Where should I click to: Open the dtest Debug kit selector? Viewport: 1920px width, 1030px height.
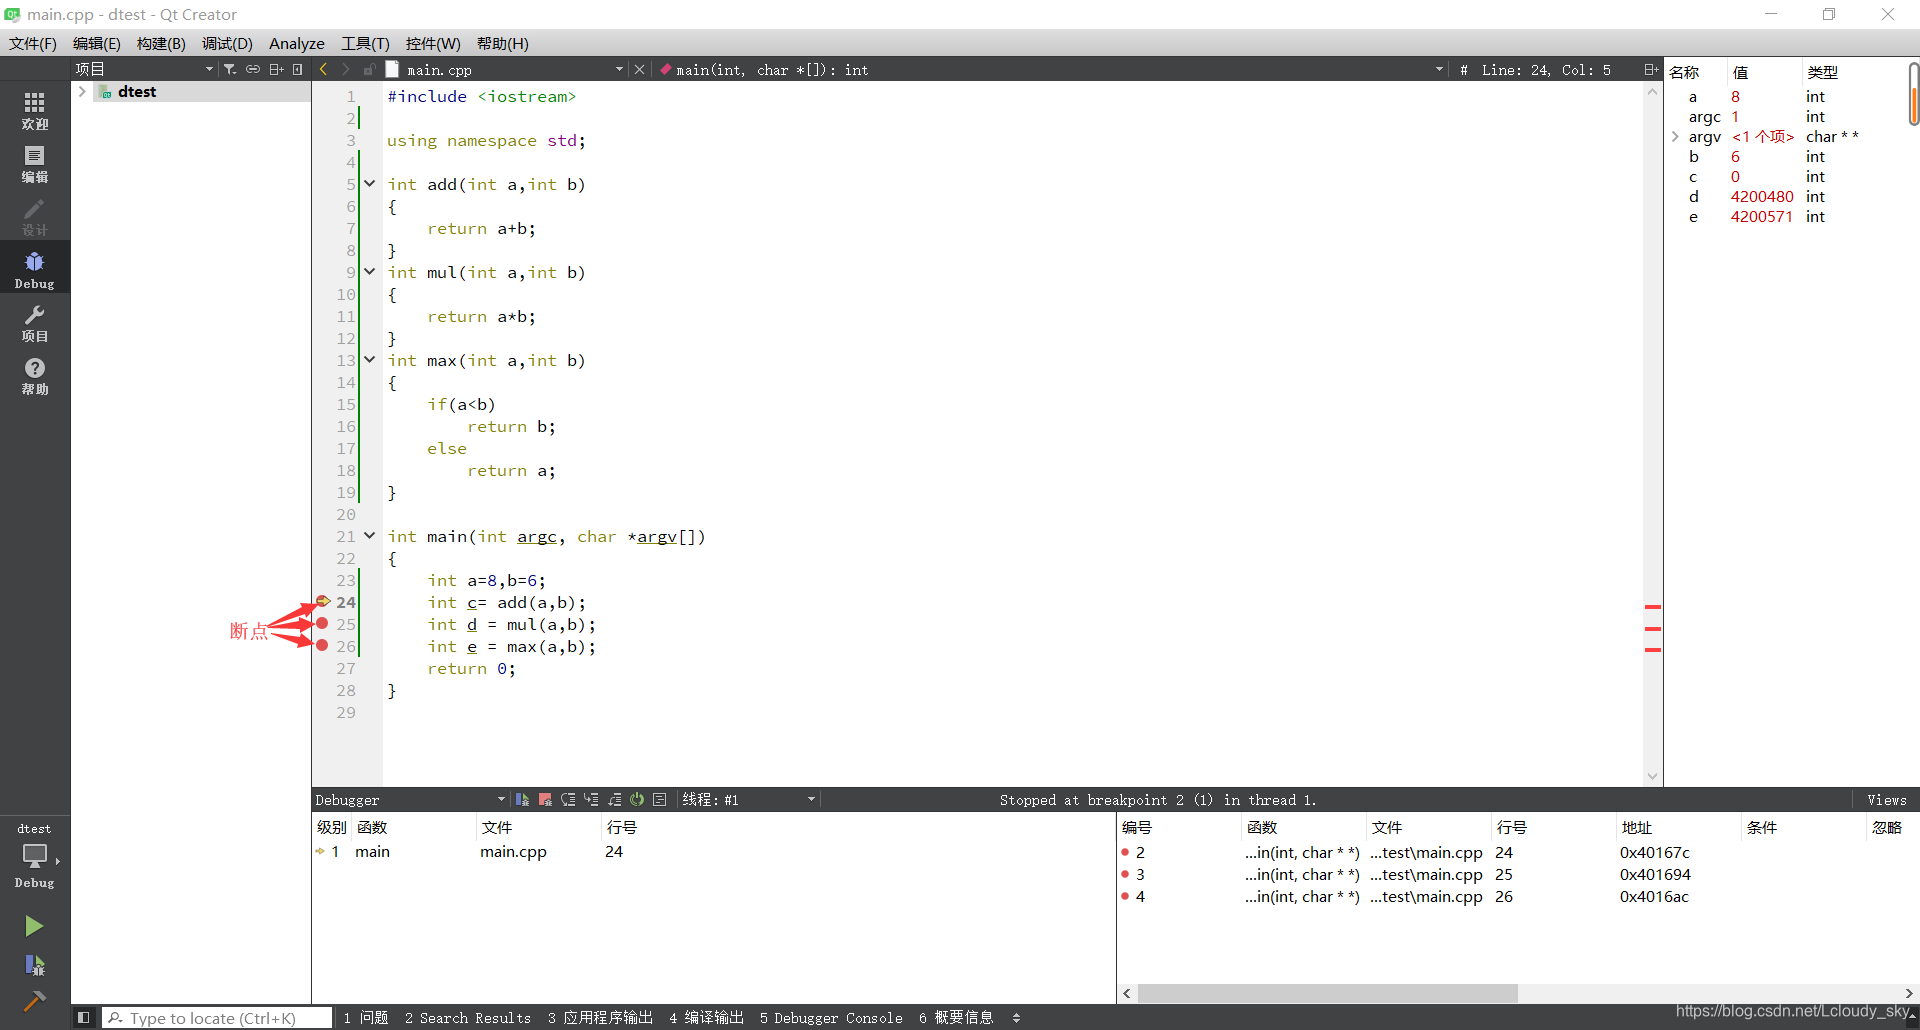pos(35,857)
